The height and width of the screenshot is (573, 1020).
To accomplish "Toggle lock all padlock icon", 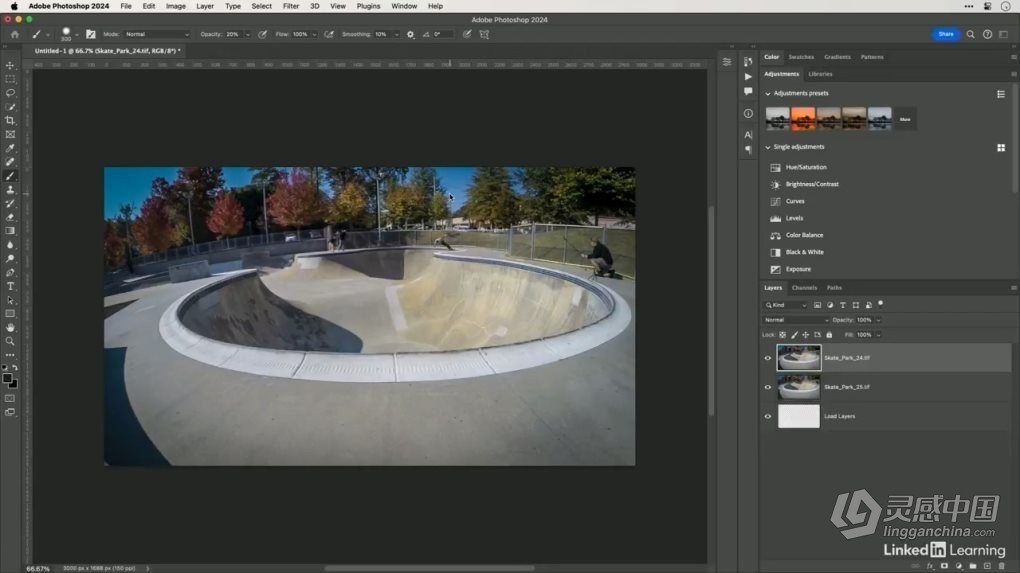I will (x=829, y=335).
